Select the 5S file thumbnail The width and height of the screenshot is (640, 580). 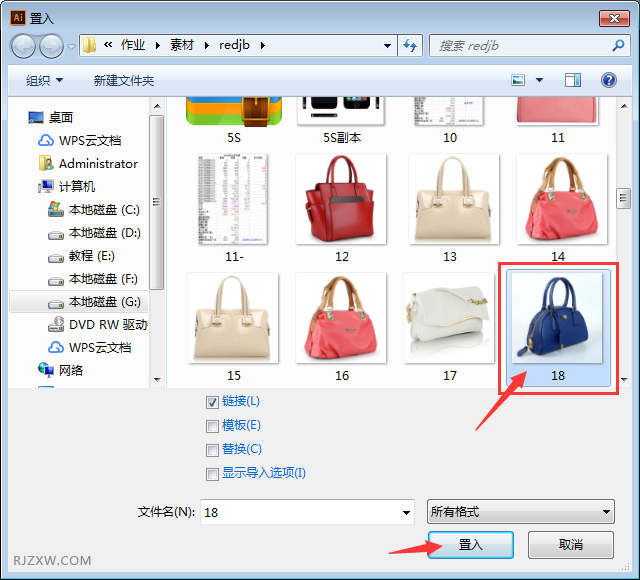(234, 111)
